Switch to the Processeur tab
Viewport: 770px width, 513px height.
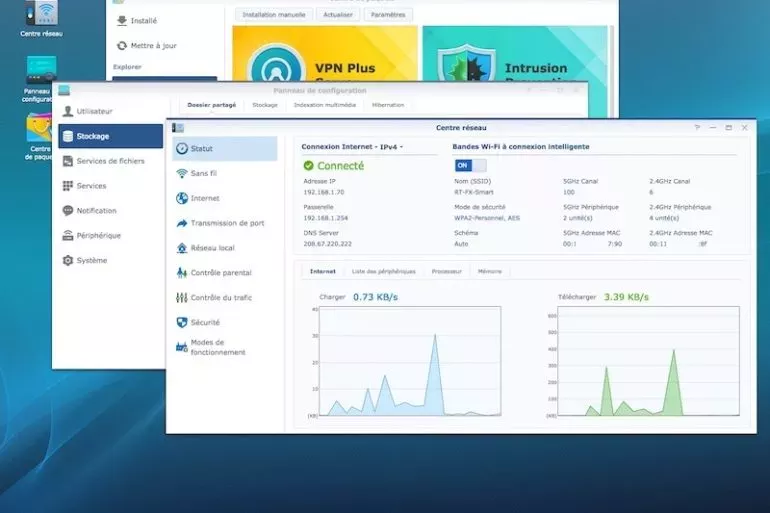click(446, 271)
